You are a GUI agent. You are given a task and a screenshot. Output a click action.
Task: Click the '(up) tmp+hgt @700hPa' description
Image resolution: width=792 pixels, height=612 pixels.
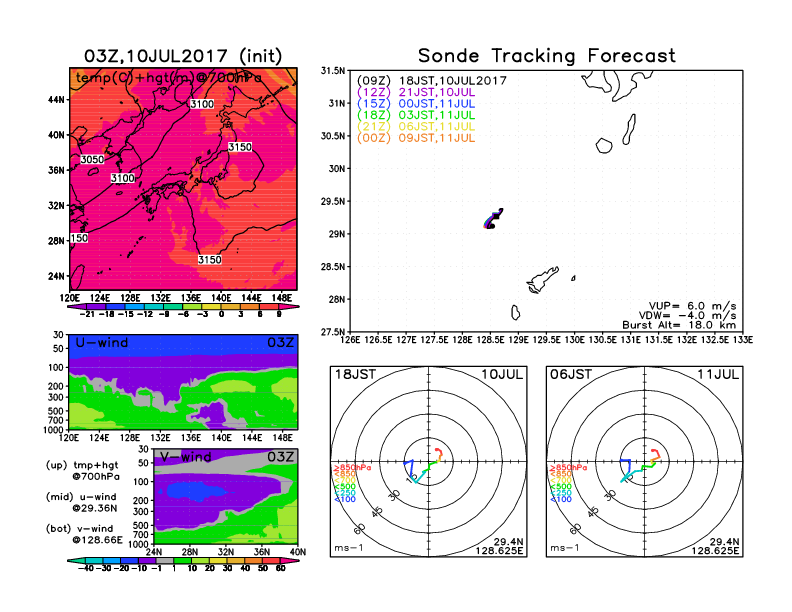point(82,471)
